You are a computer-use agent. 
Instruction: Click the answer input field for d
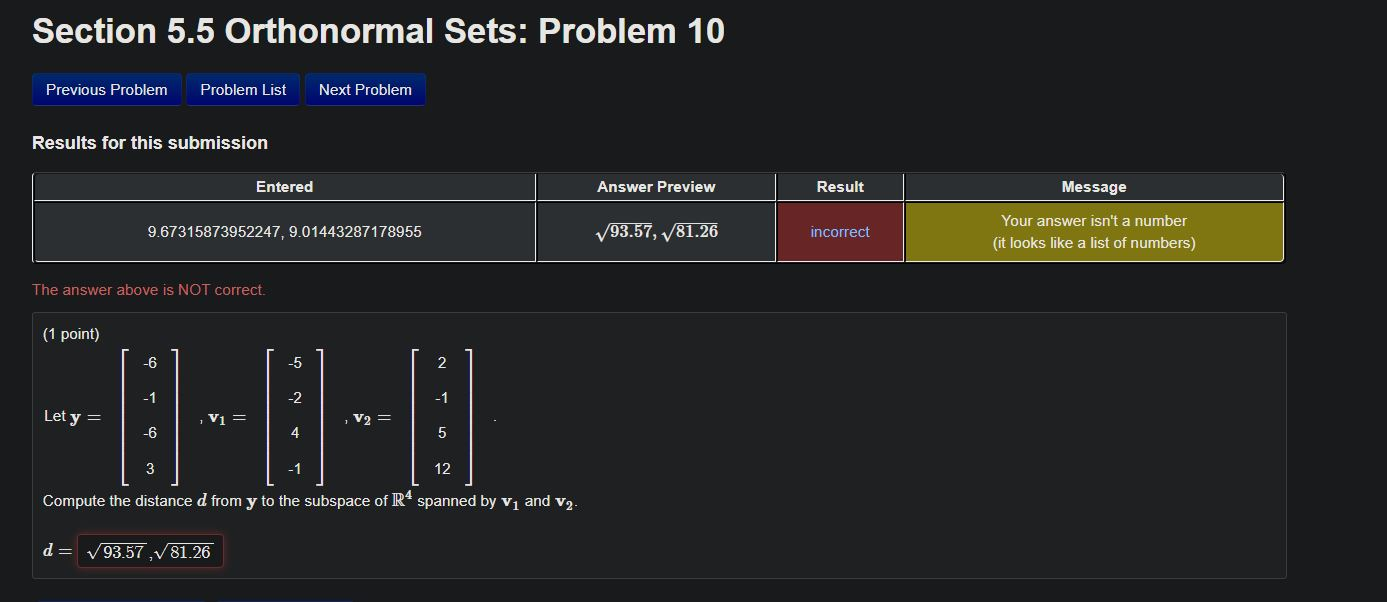point(150,551)
